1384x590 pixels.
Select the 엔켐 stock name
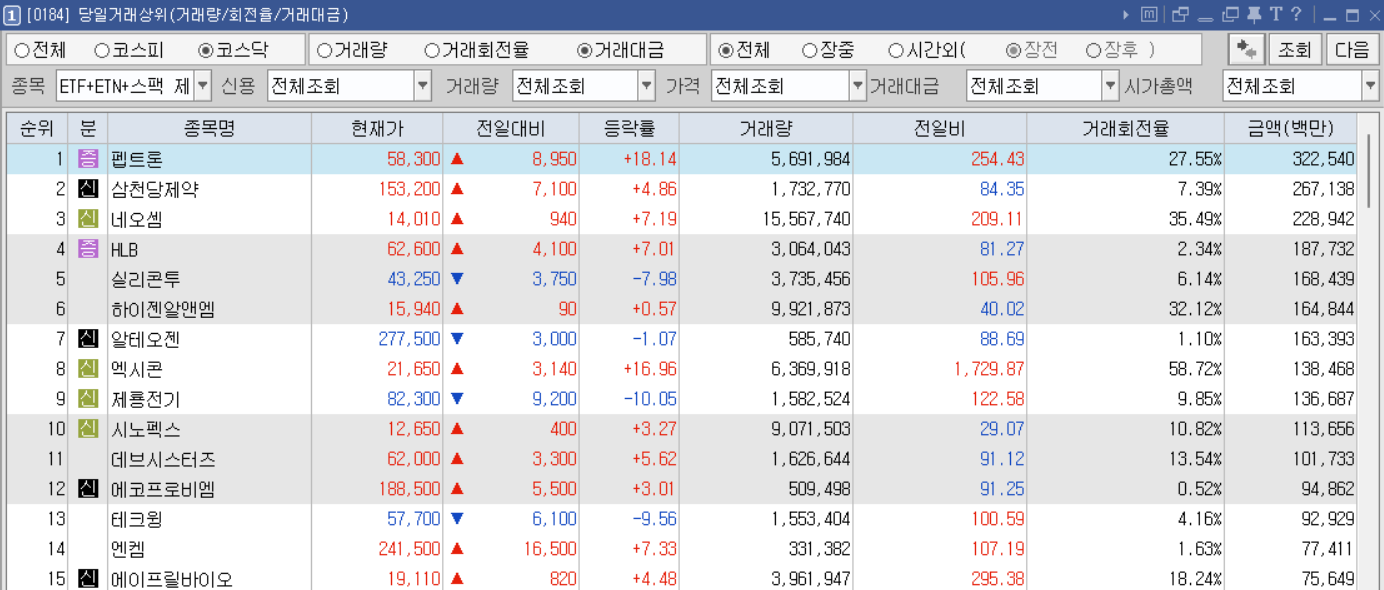(128, 549)
